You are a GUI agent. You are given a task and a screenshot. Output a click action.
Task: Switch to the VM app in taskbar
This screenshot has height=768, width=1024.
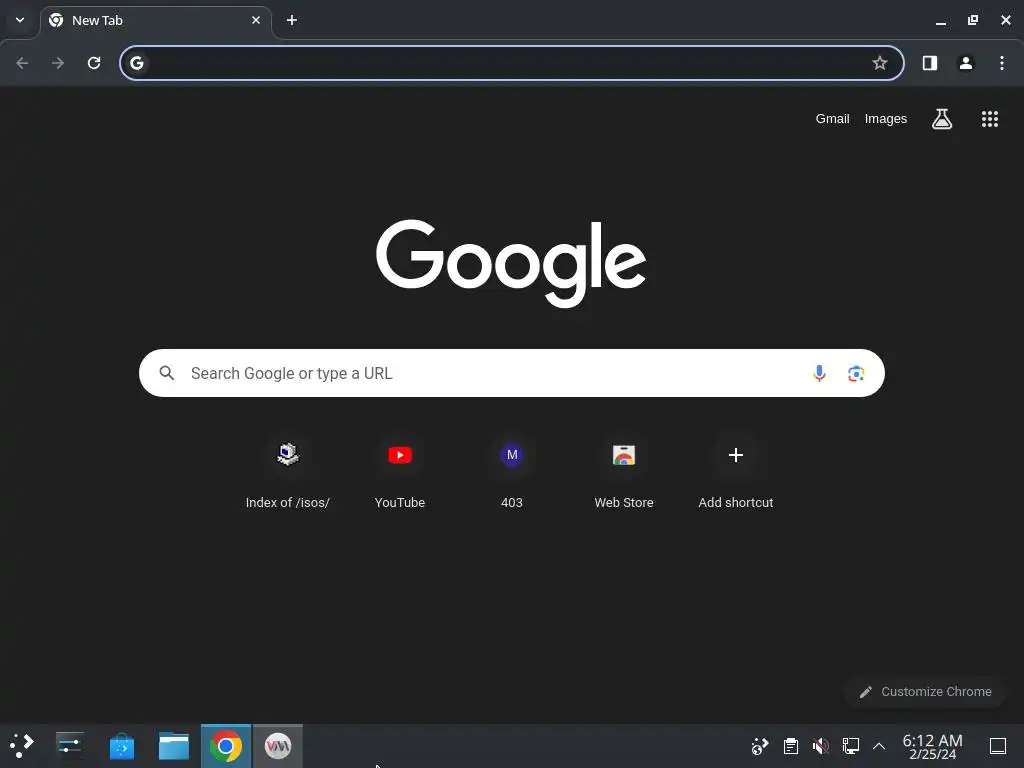tap(278, 746)
